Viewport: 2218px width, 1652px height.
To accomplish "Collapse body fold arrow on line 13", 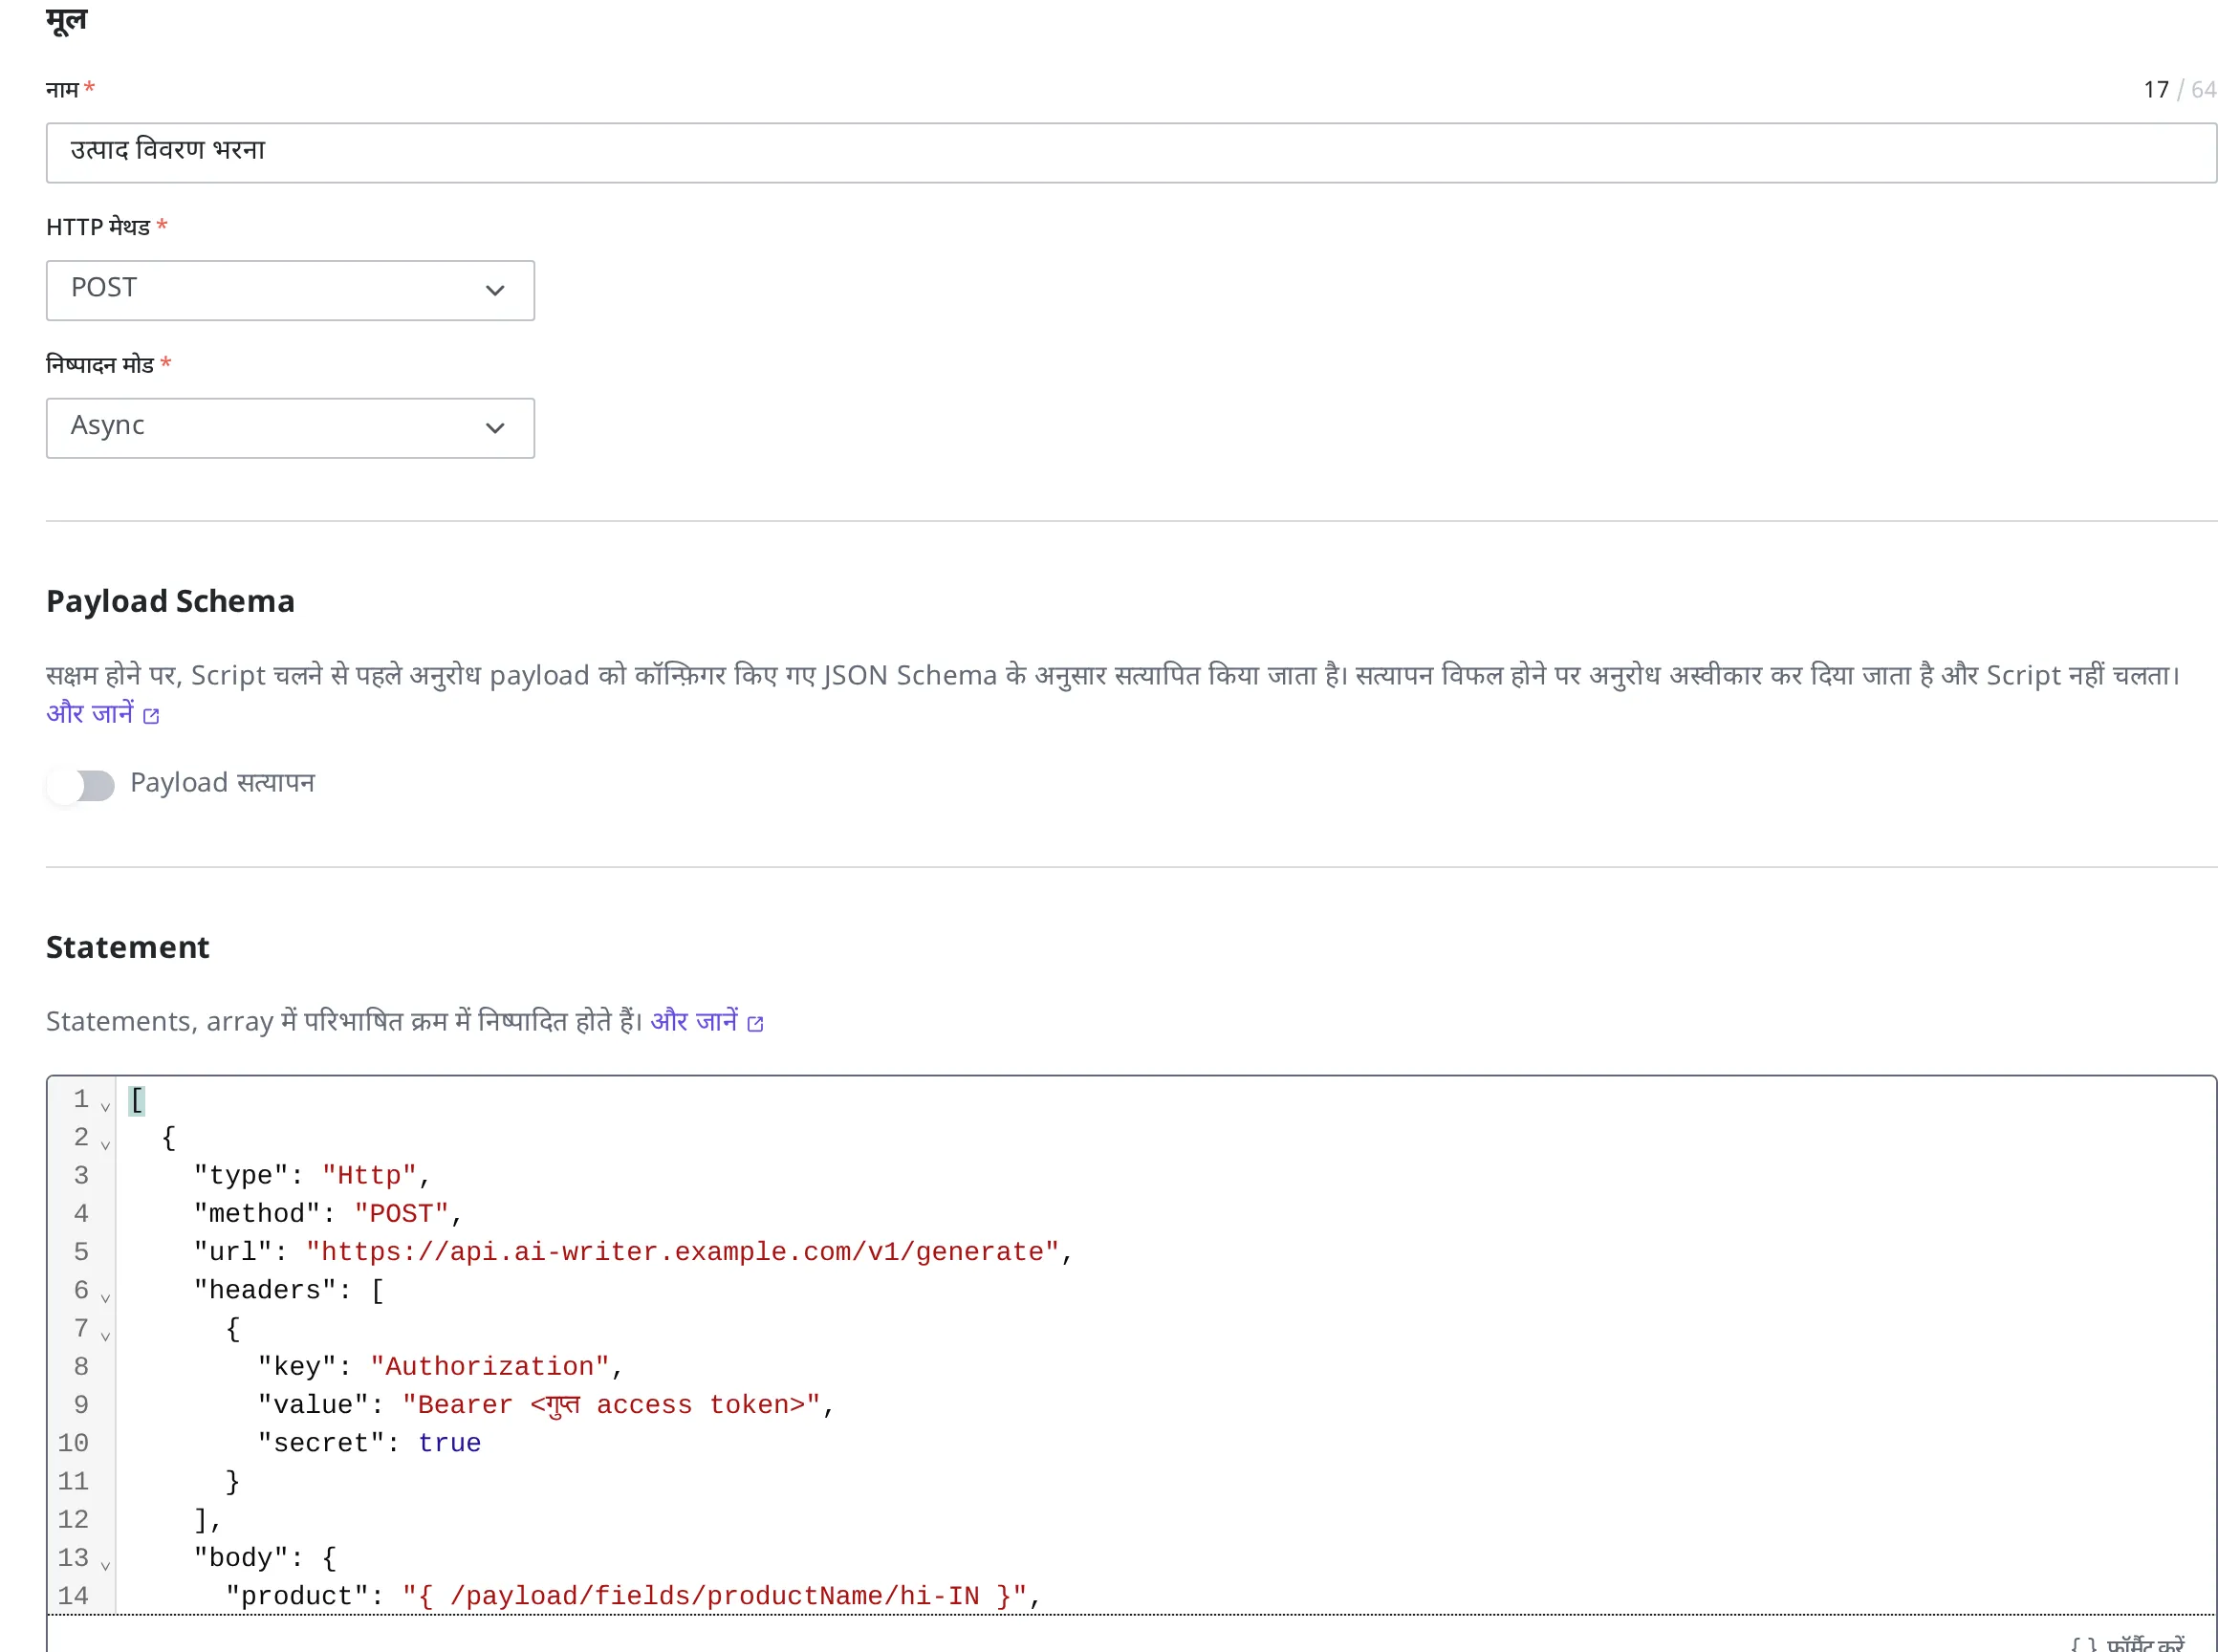I will pos(105,1565).
